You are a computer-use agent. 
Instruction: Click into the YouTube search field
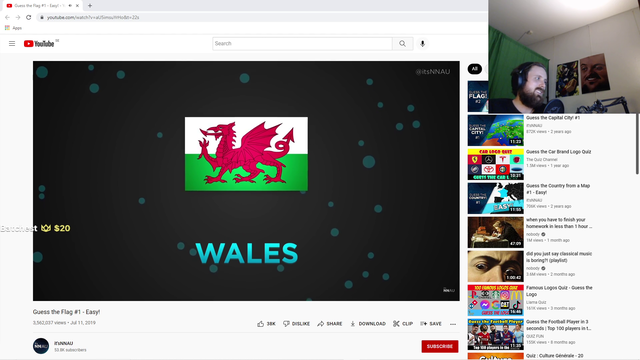pos(302,44)
